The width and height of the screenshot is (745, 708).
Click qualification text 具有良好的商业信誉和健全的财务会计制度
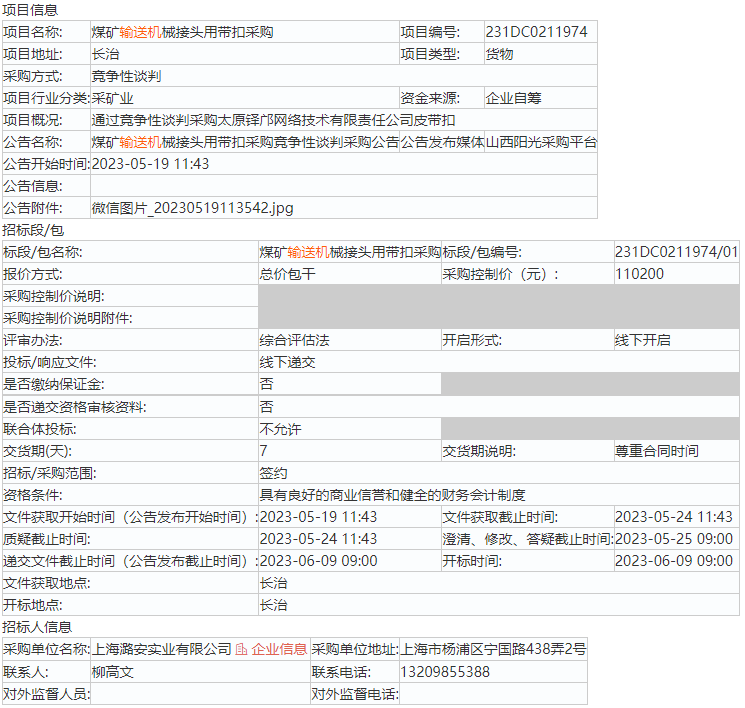(392, 495)
